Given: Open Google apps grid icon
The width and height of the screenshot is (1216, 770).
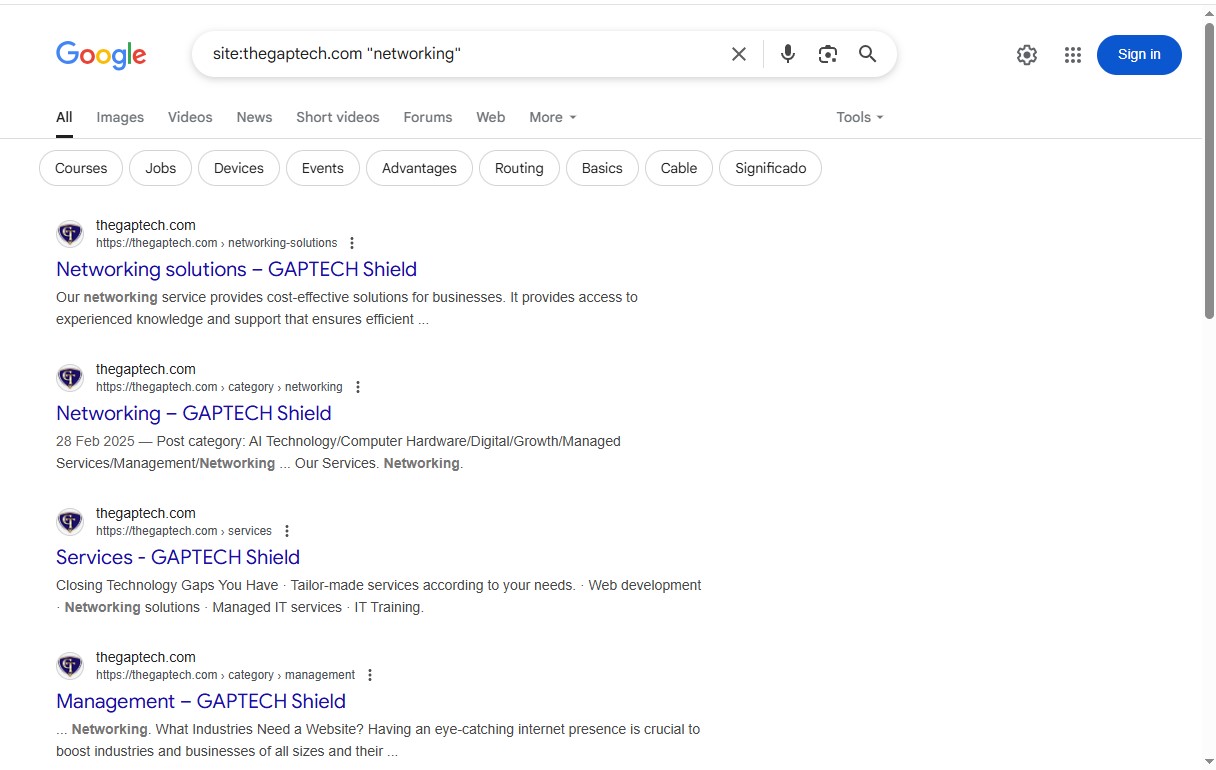Looking at the screenshot, I should coord(1073,55).
